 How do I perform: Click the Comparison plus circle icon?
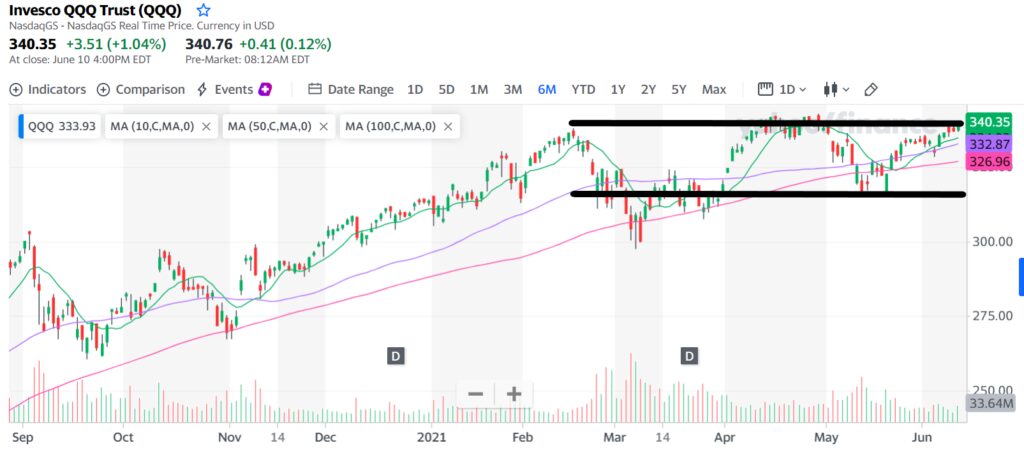pos(103,90)
